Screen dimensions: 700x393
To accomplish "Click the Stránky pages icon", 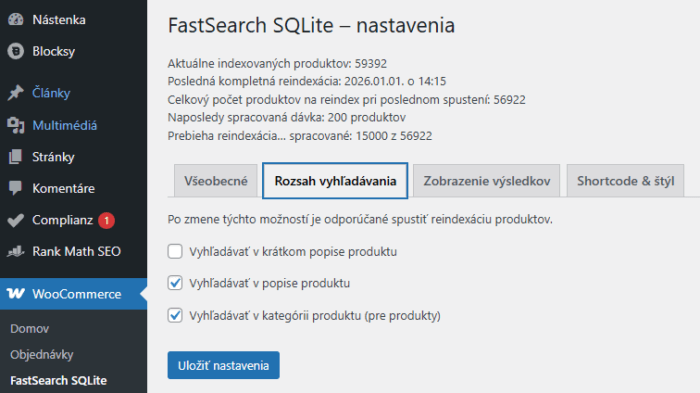I will click(x=16, y=157).
